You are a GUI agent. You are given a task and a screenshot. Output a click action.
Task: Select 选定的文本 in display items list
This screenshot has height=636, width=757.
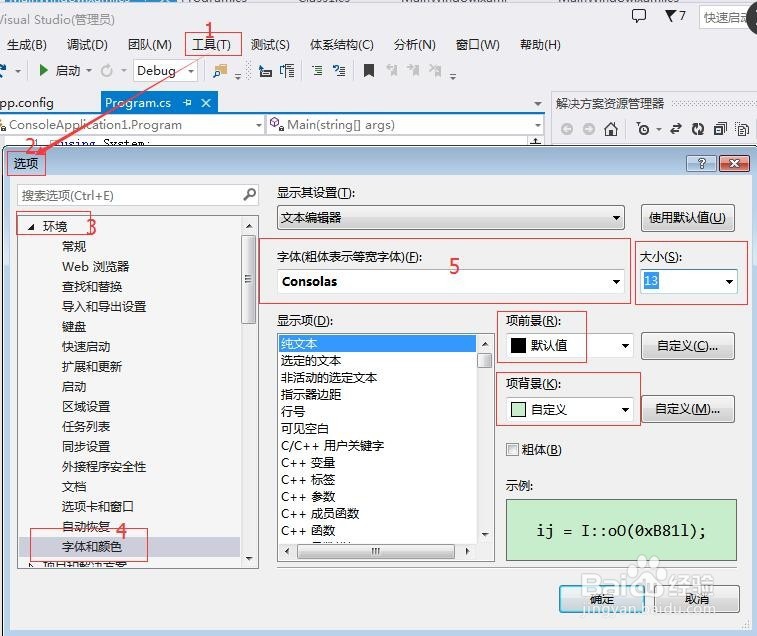point(311,361)
